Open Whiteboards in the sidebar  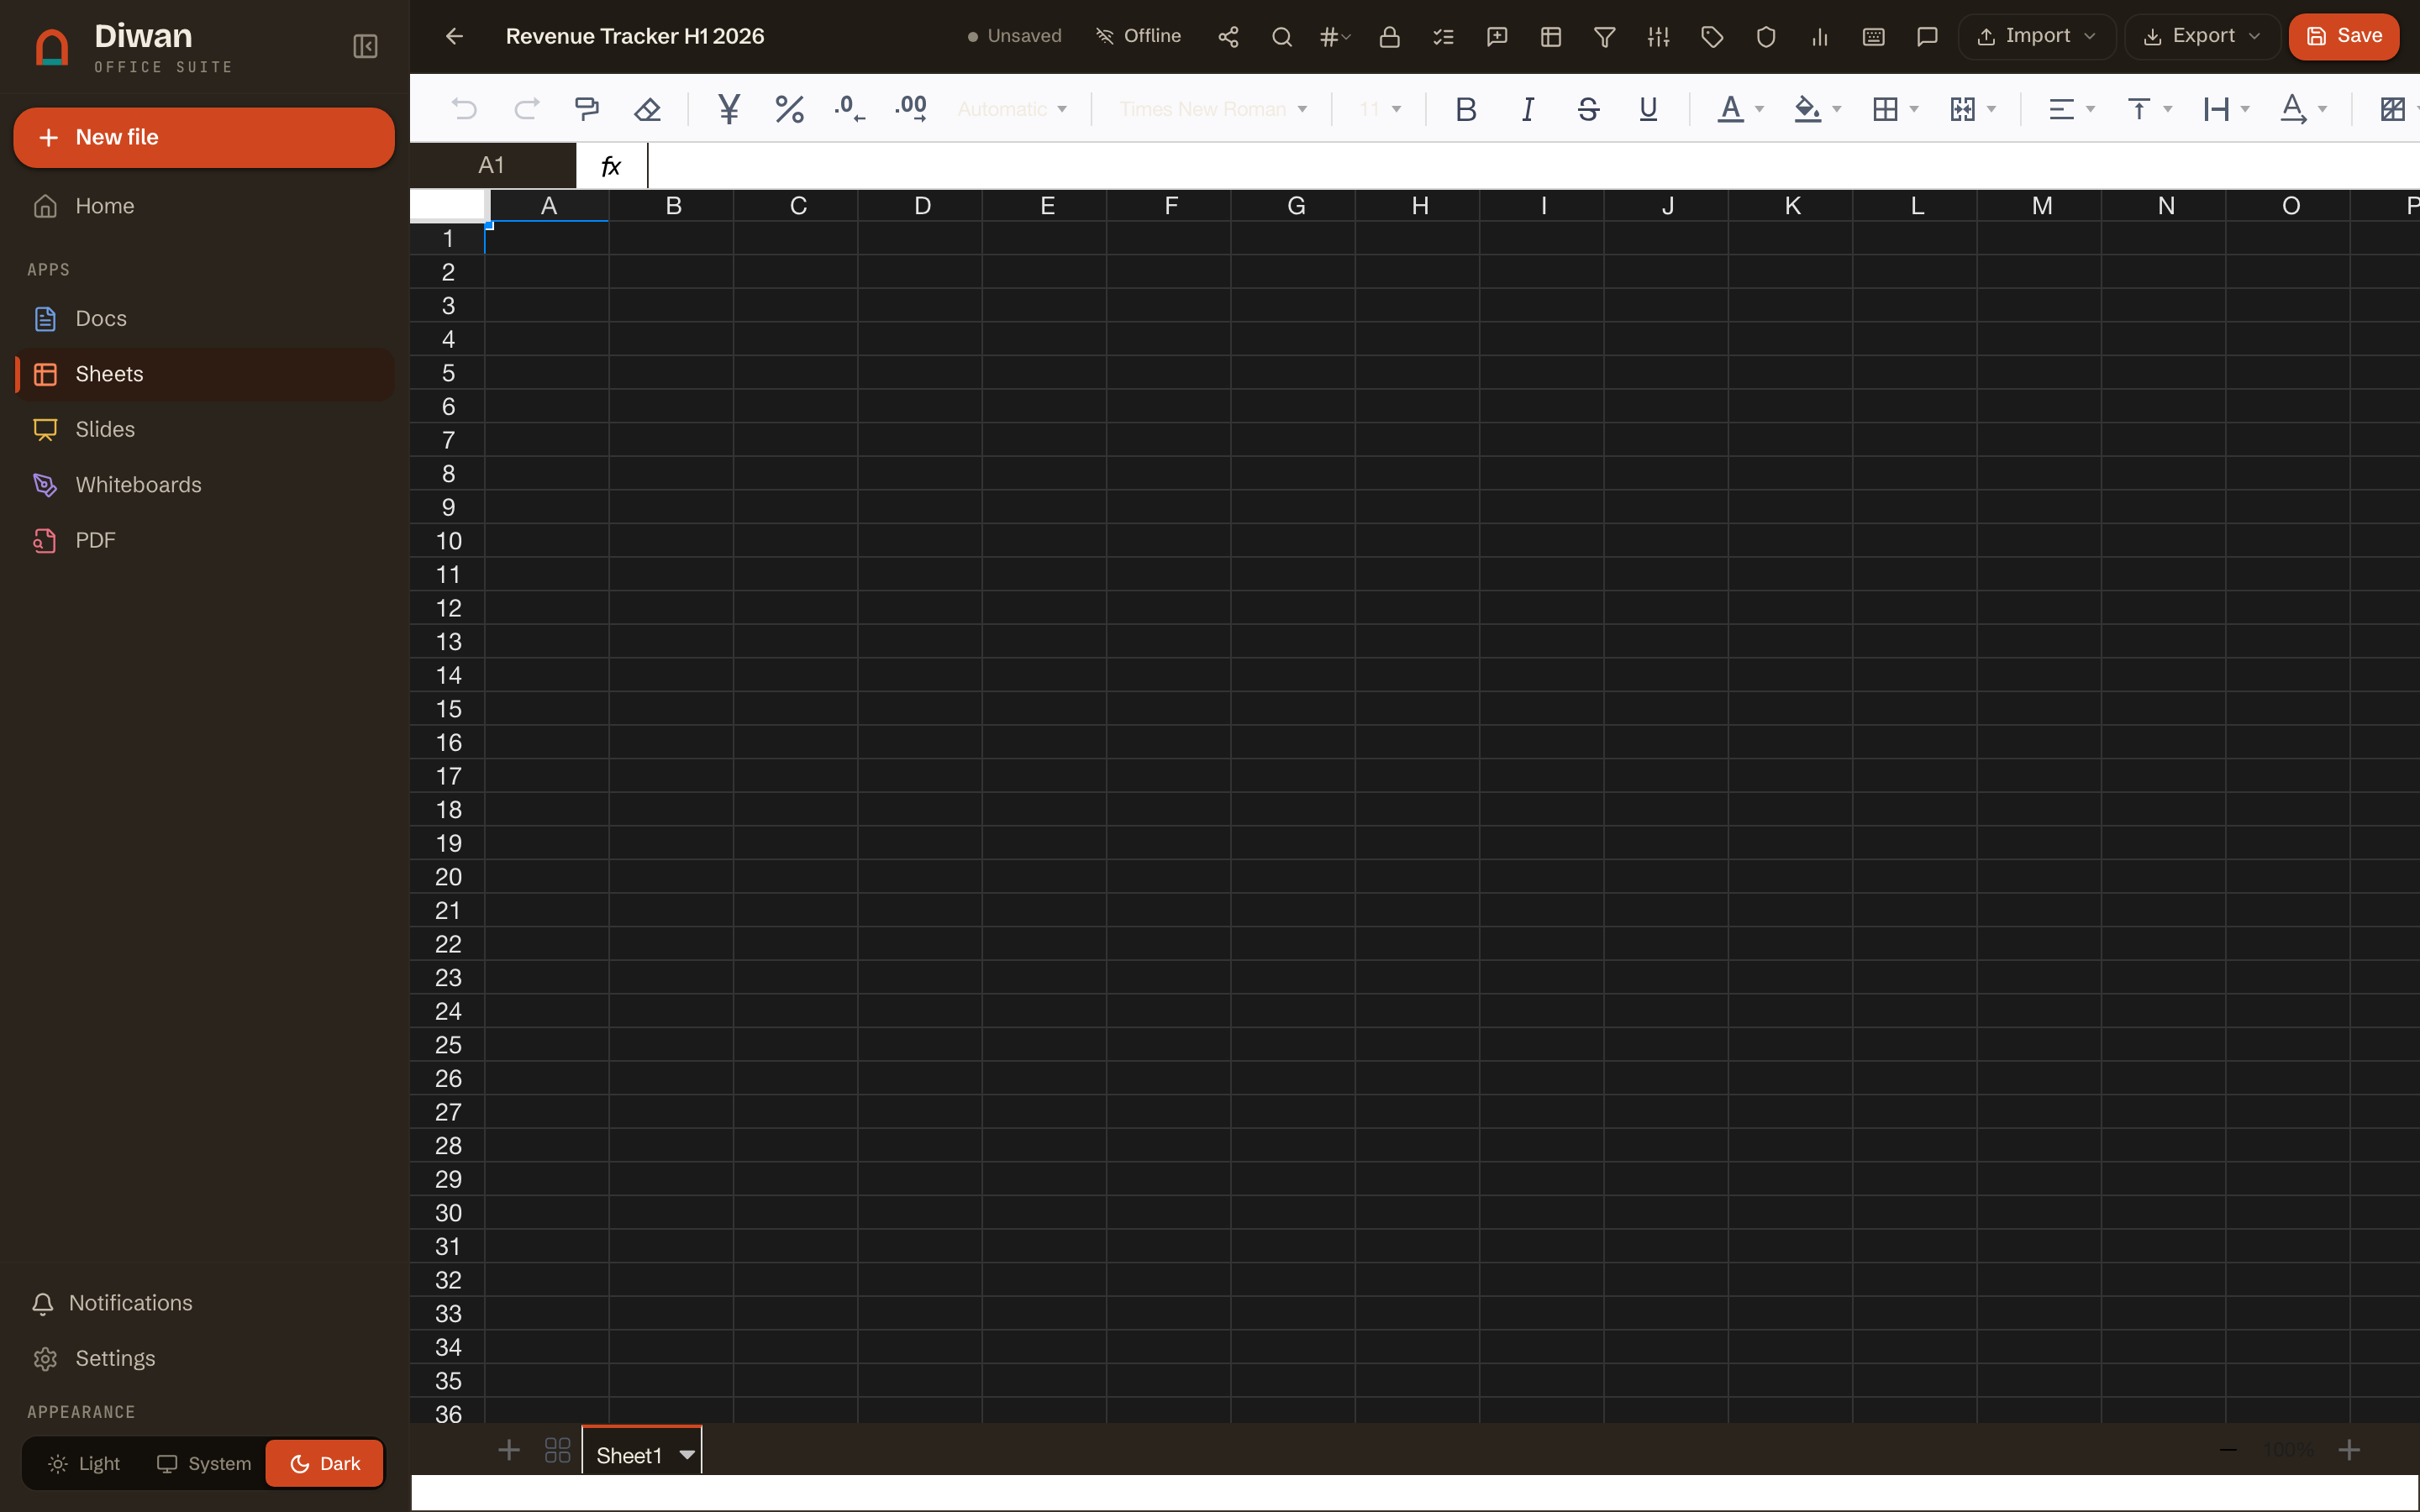coord(204,485)
